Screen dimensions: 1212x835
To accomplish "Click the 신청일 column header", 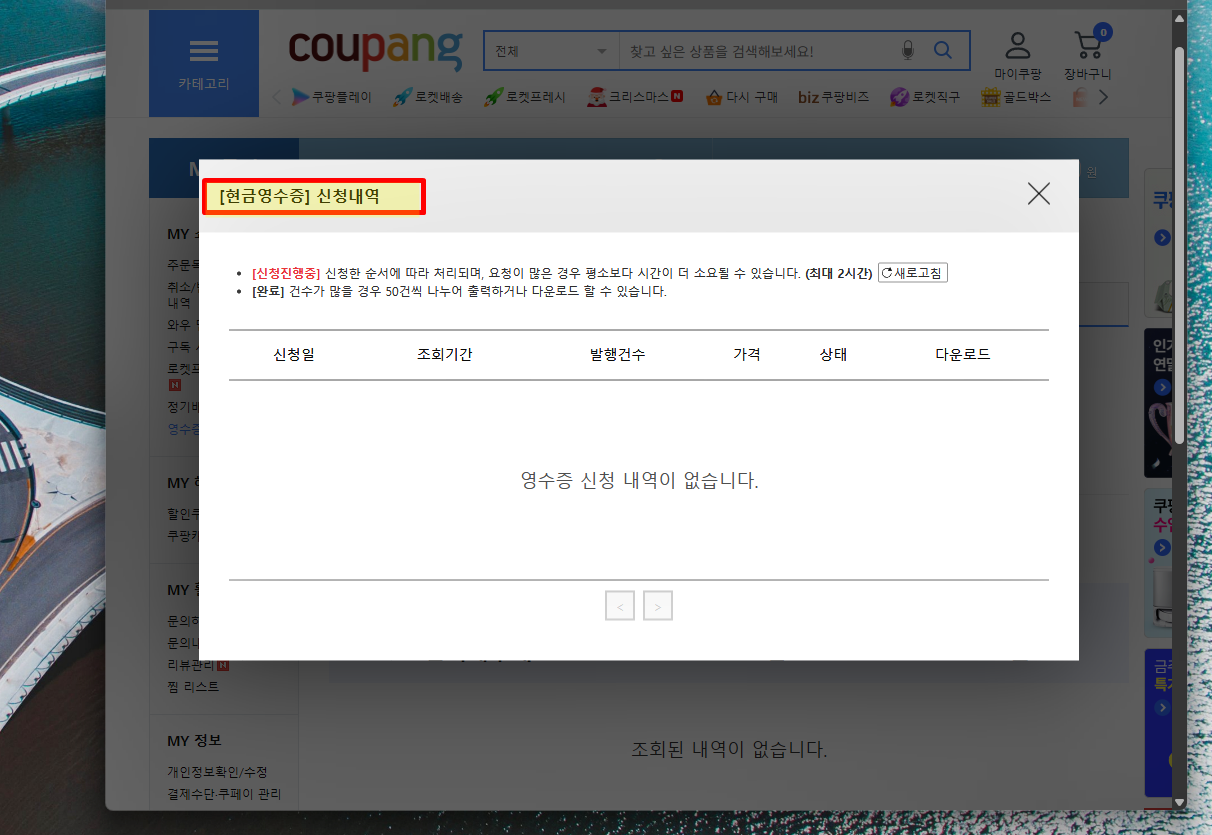I will point(294,355).
